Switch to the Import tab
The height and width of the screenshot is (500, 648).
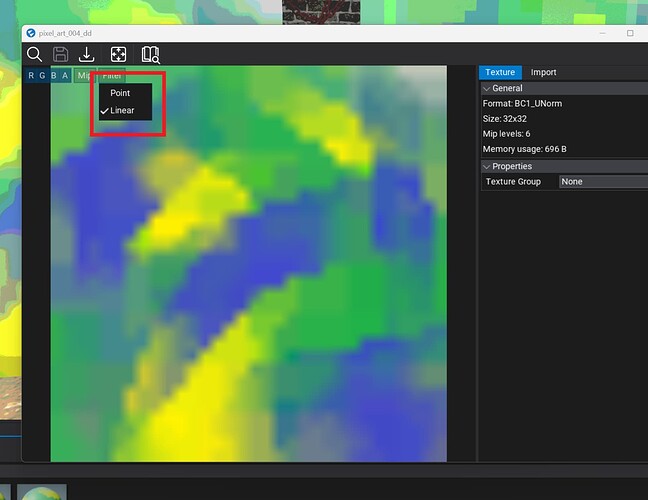pyautogui.click(x=543, y=72)
